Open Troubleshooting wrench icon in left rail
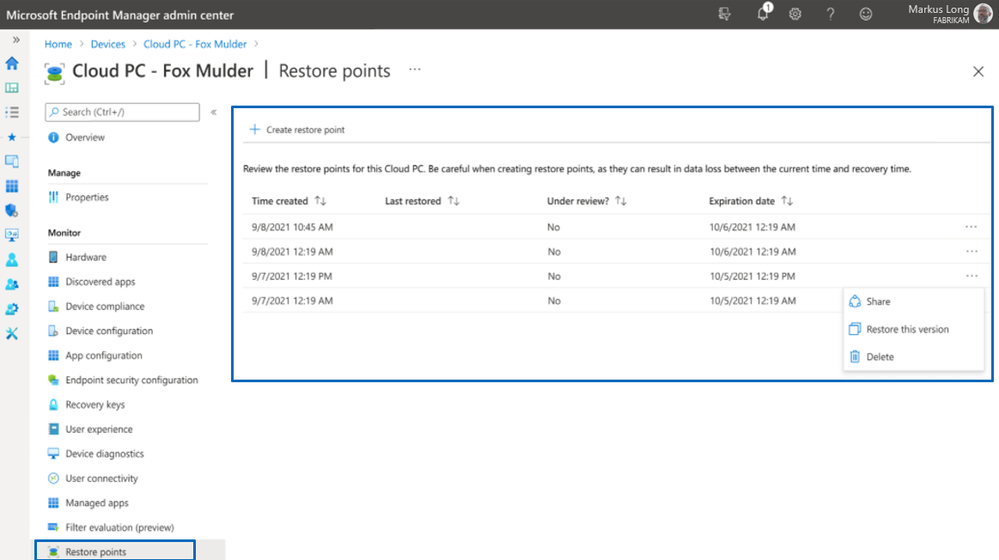 (12, 333)
